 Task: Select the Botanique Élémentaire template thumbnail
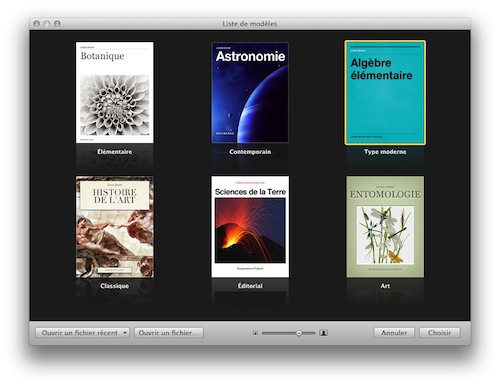[x=115, y=93]
